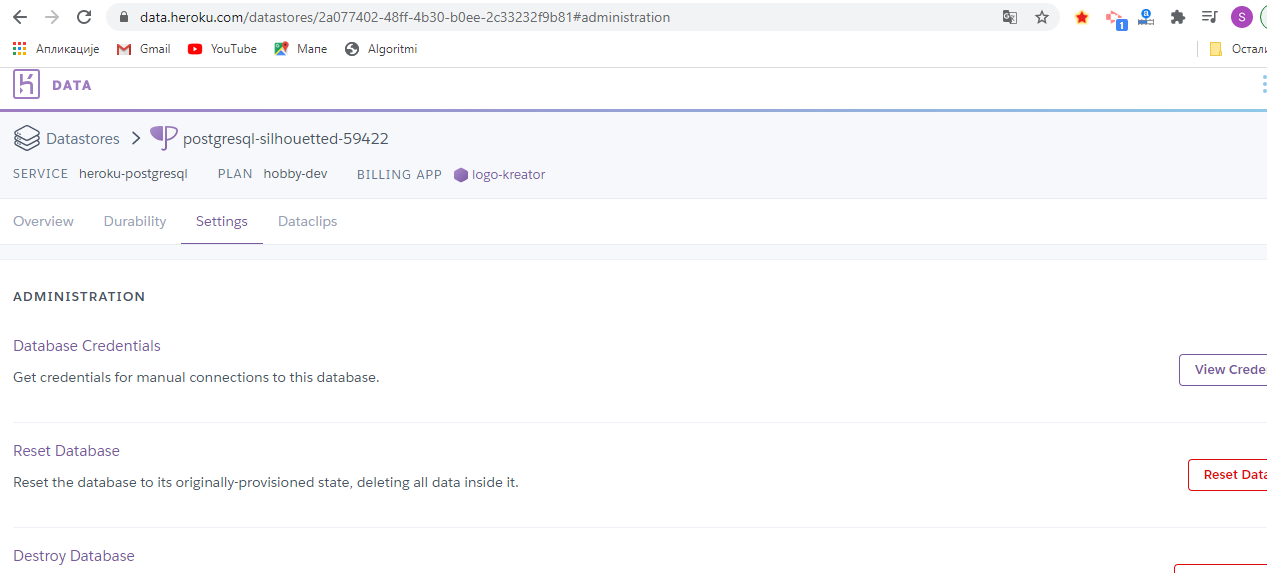Open the logo-kreator billing app link

point(509,175)
